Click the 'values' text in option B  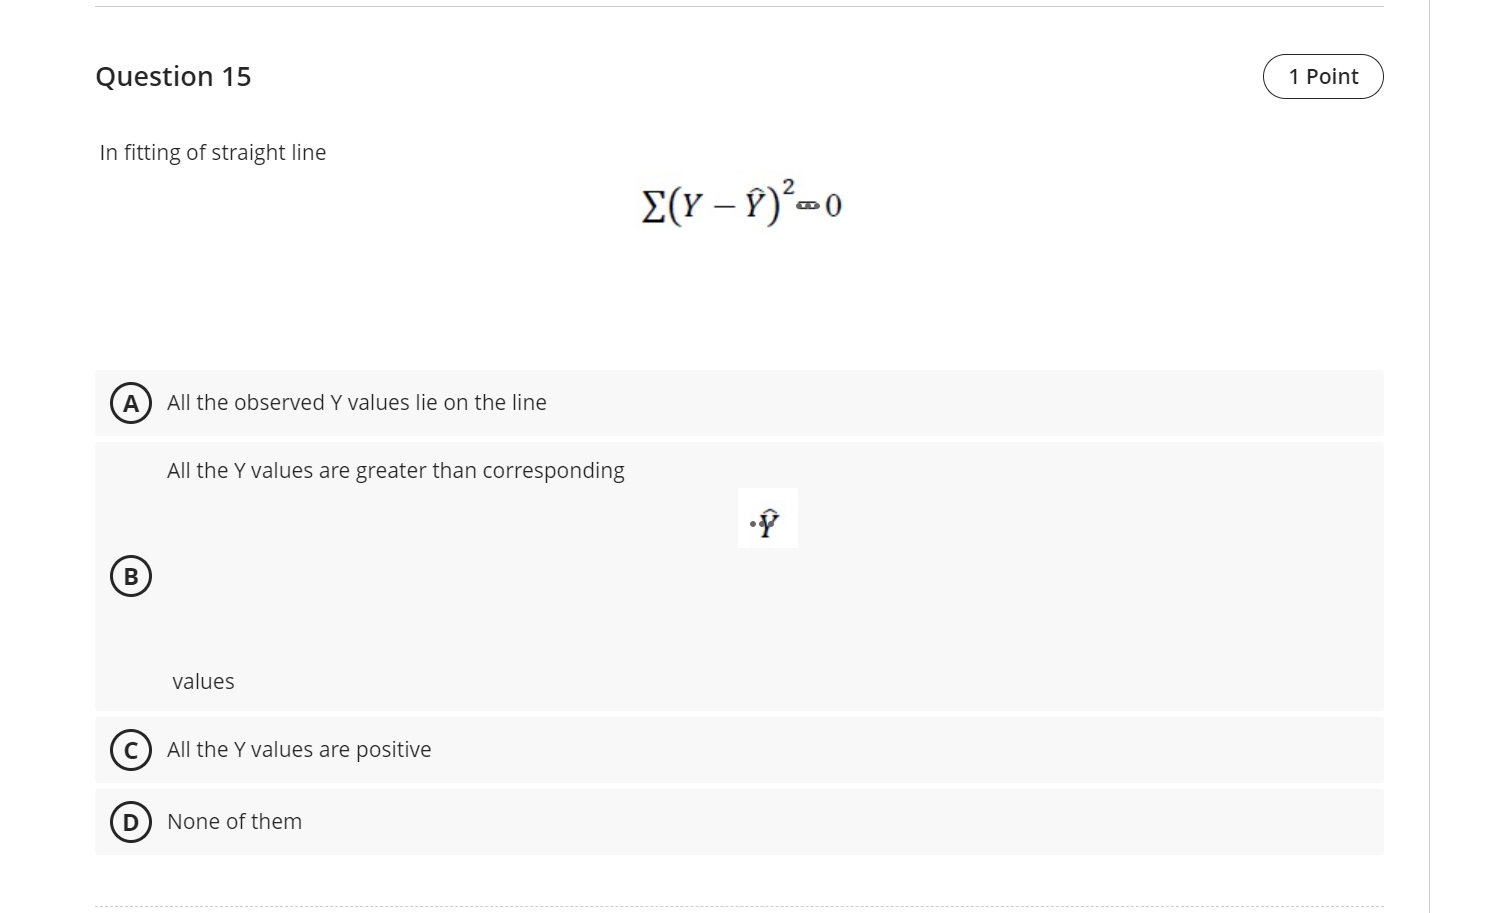coord(202,681)
